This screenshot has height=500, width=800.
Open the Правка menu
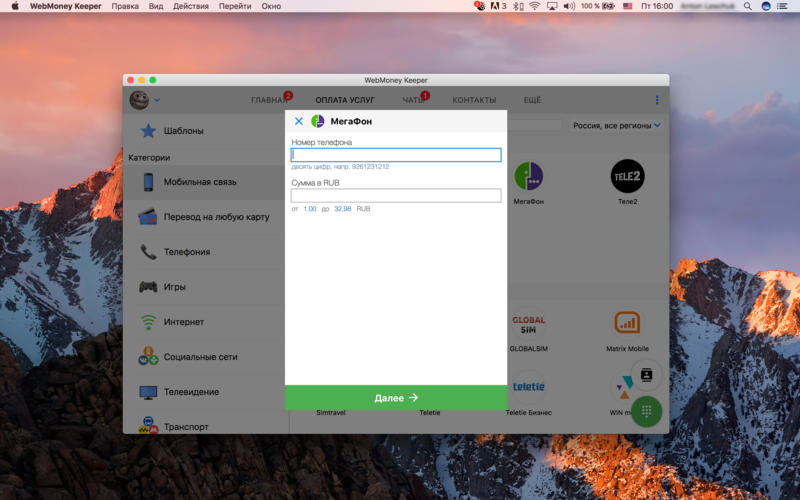pyautogui.click(x=125, y=6)
